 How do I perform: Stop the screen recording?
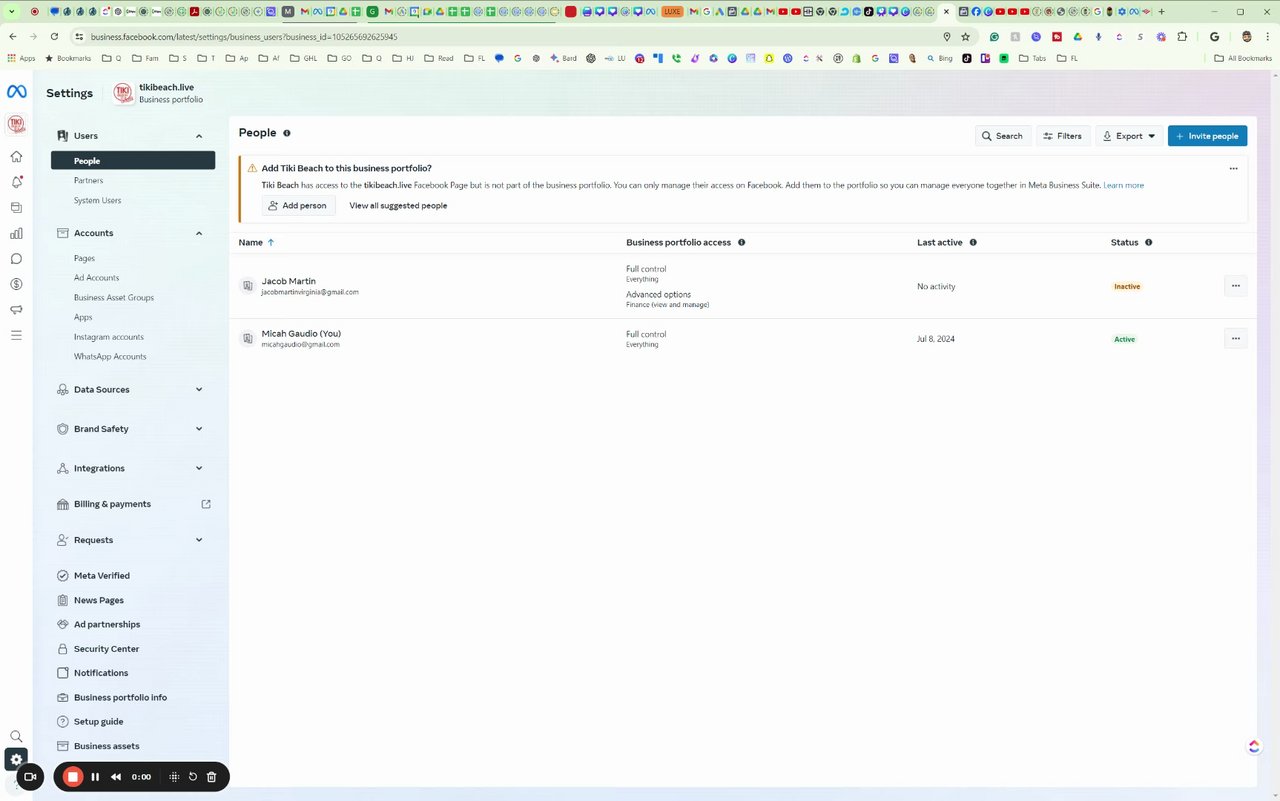click(x=73, y=777)
